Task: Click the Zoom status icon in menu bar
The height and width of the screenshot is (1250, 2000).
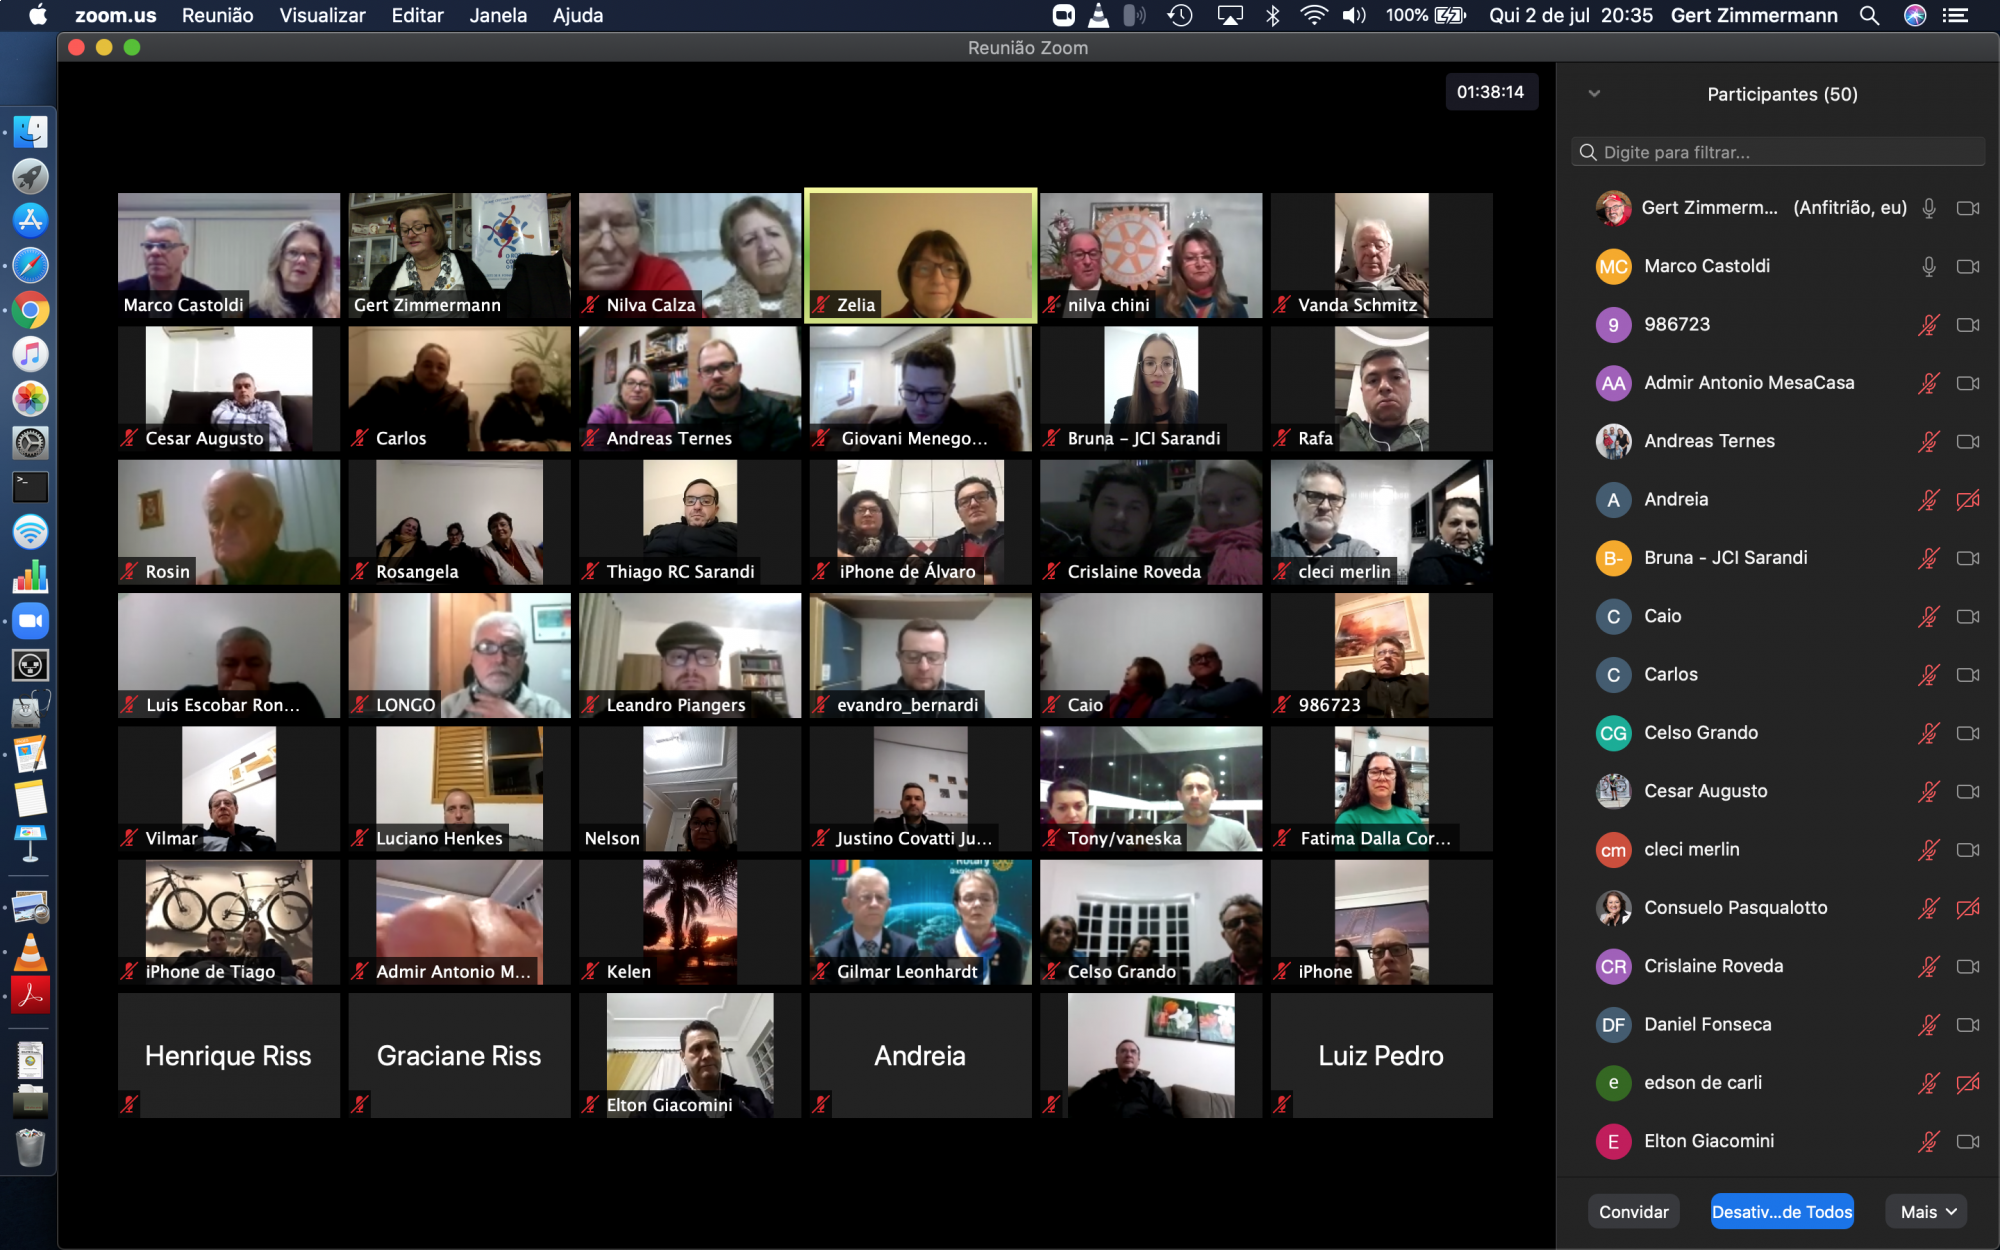Action: click(1063, 15)
